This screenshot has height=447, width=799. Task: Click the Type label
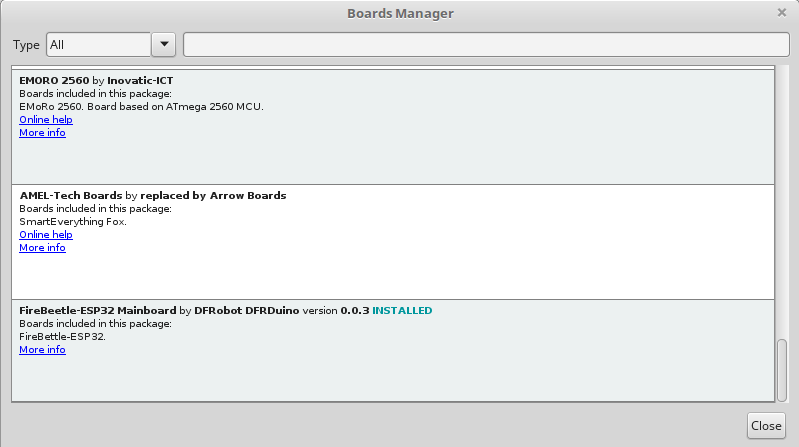(26, 45)
